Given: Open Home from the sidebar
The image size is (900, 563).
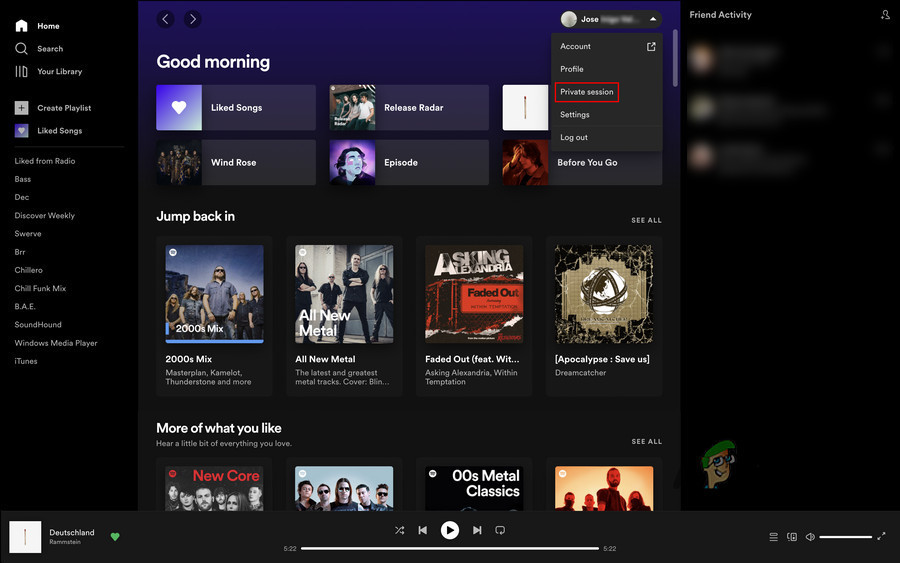Looking at the screenshot, I should click(38, 26).
